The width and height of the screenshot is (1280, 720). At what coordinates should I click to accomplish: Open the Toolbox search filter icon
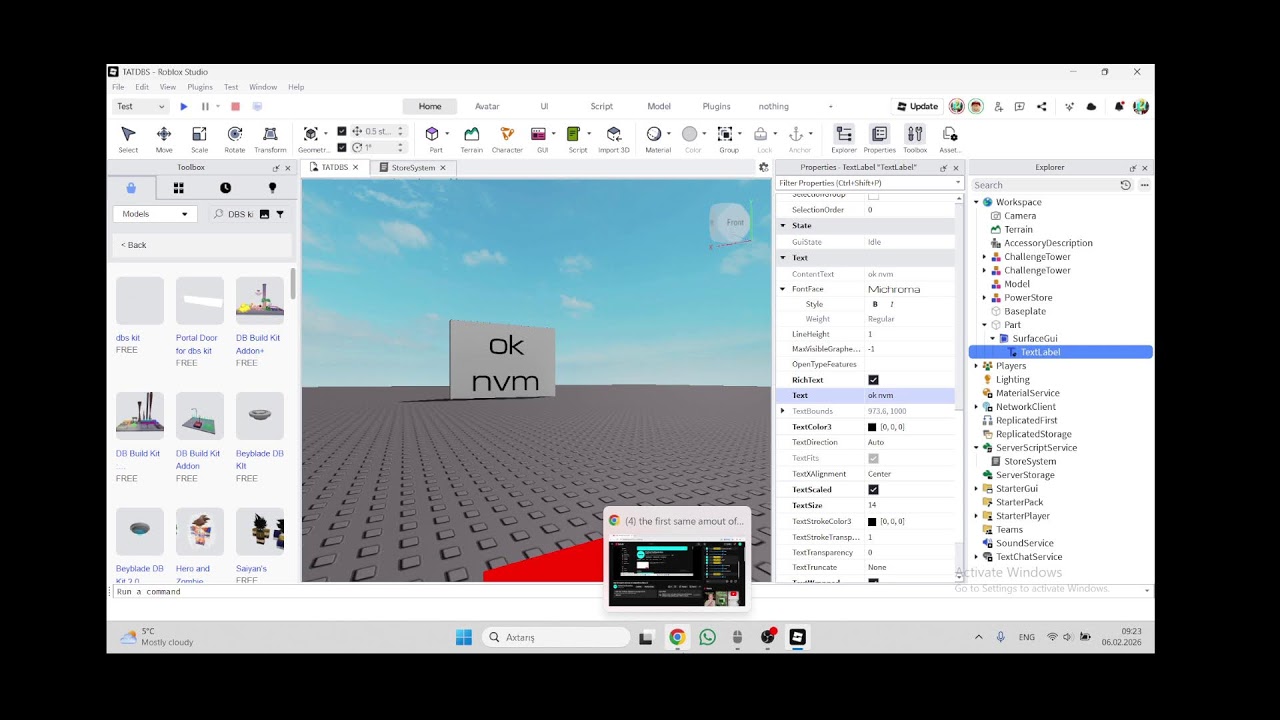(x=280, y=214)
